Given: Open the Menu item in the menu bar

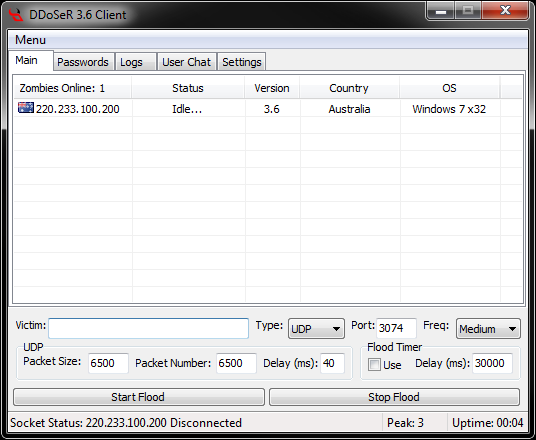Looking at the screenshot, I should (x=30, y=40).
